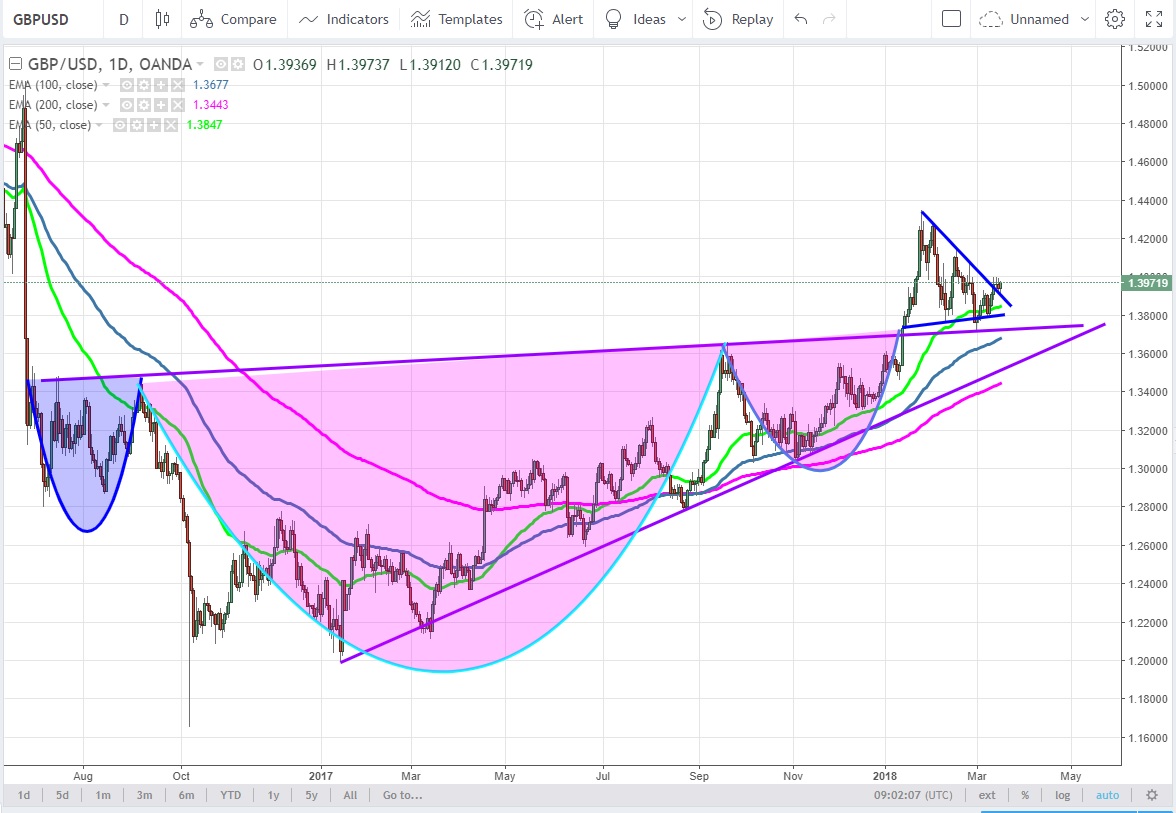Enter fullscreen mode
This screenshot has height=813, width=1176.
(x=1151, y=19)
